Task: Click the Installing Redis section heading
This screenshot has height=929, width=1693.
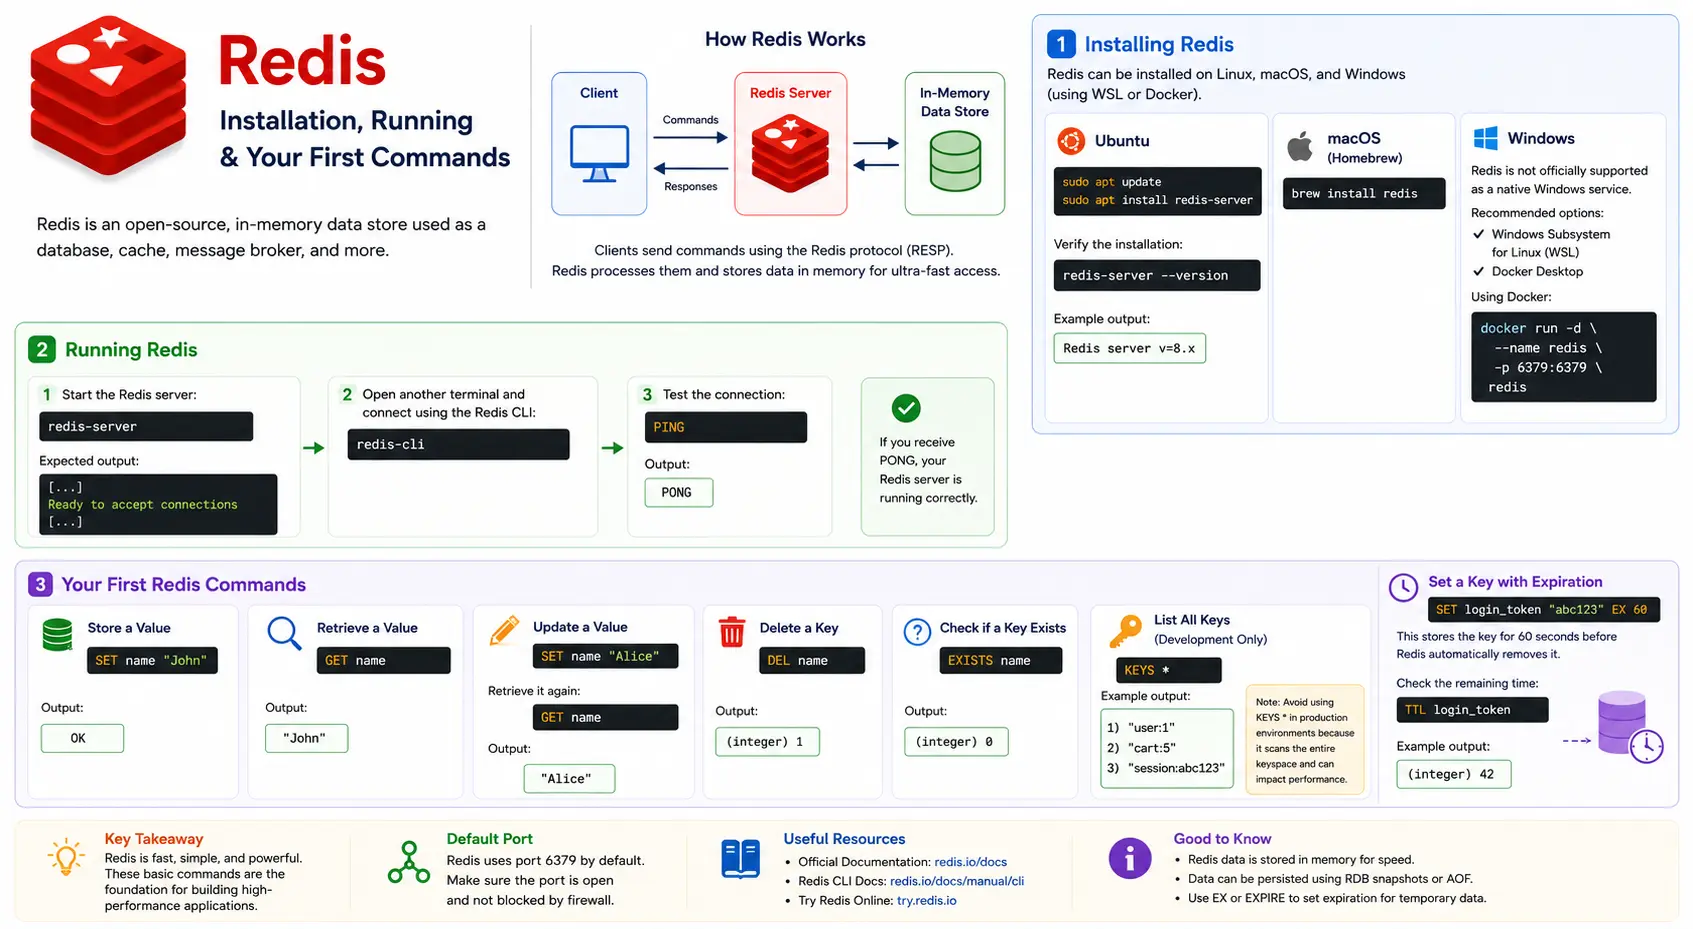Action: pyautogui.click(x=1159, y=44)
